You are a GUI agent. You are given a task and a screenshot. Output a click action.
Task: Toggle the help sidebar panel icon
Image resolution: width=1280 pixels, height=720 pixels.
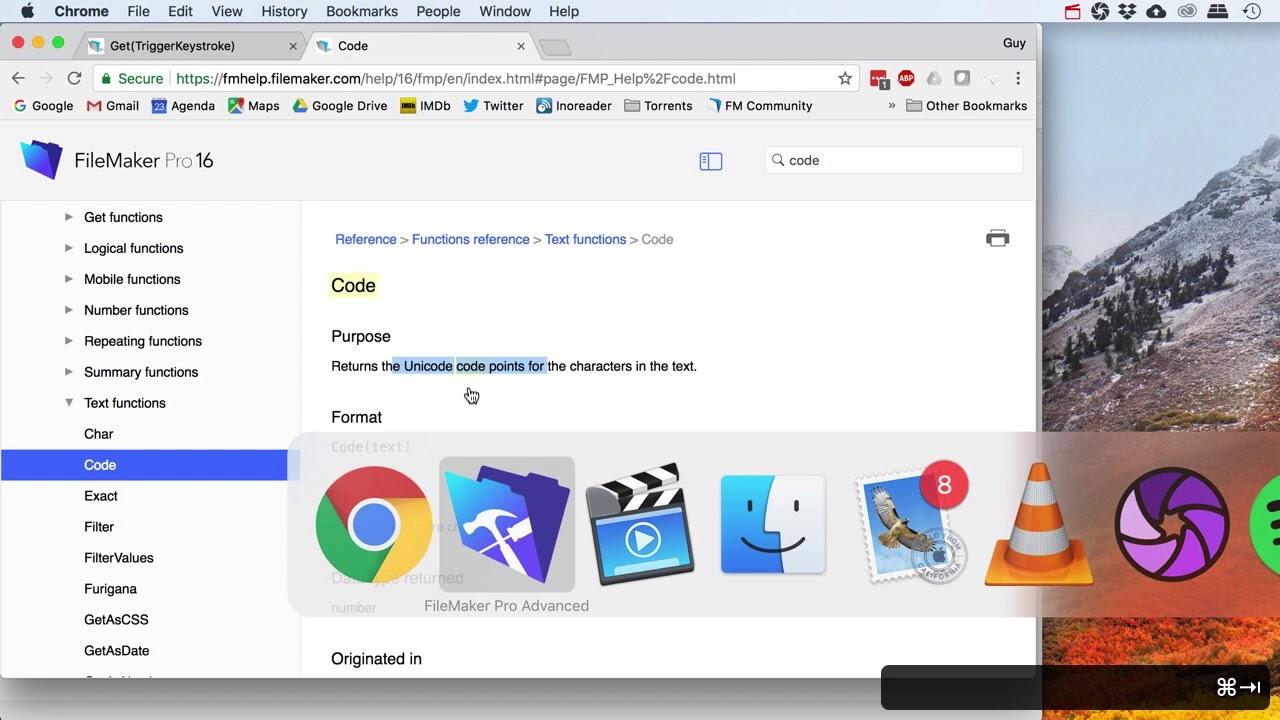711,161
